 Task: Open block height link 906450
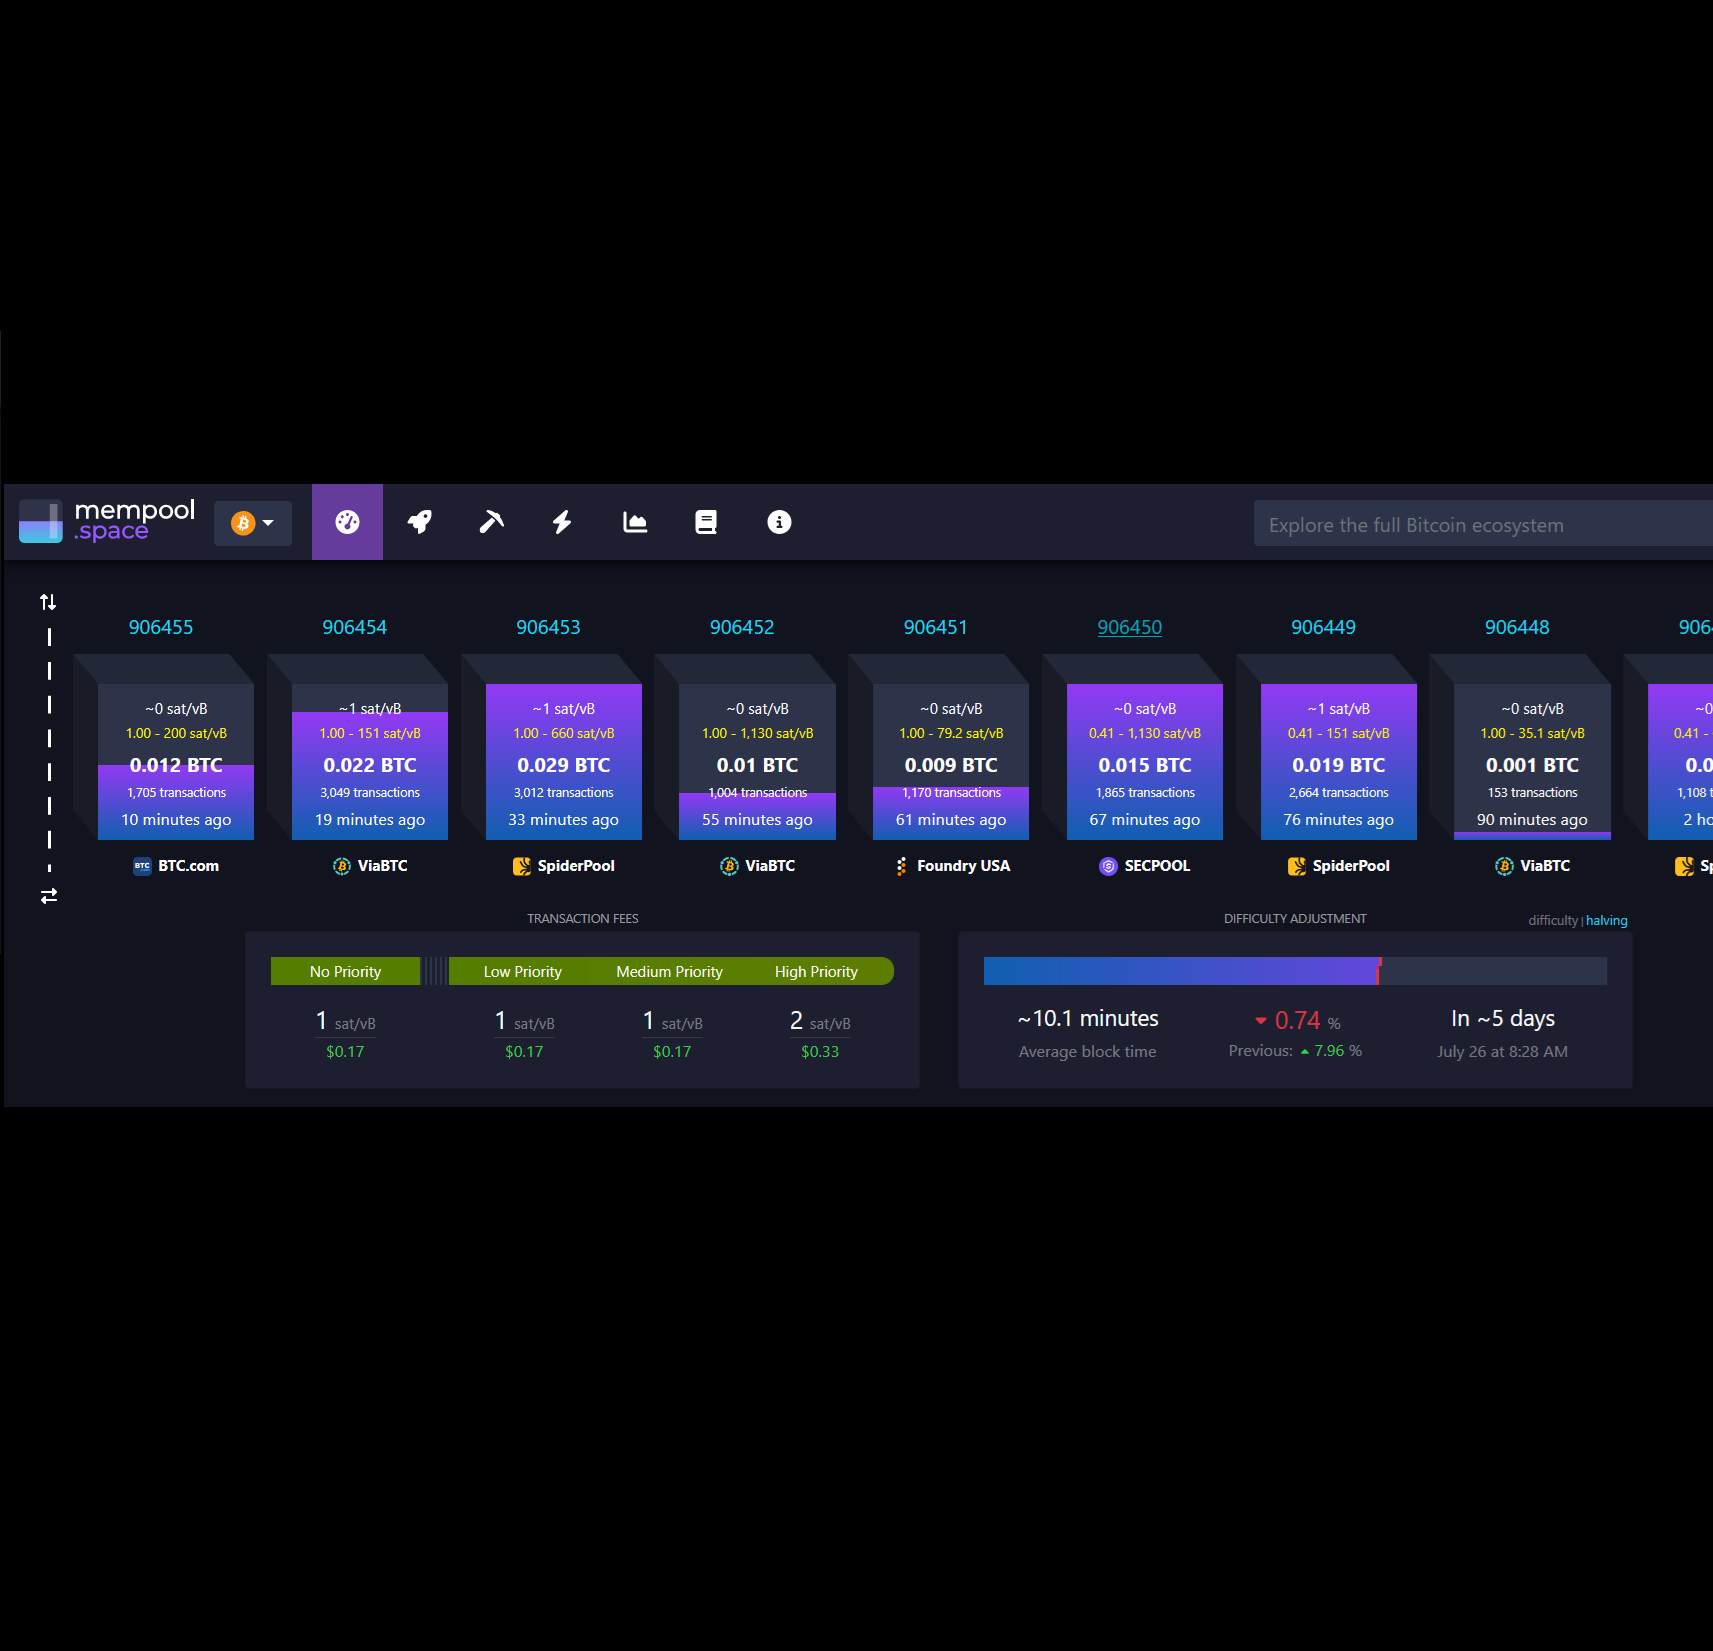[1130, 627]
